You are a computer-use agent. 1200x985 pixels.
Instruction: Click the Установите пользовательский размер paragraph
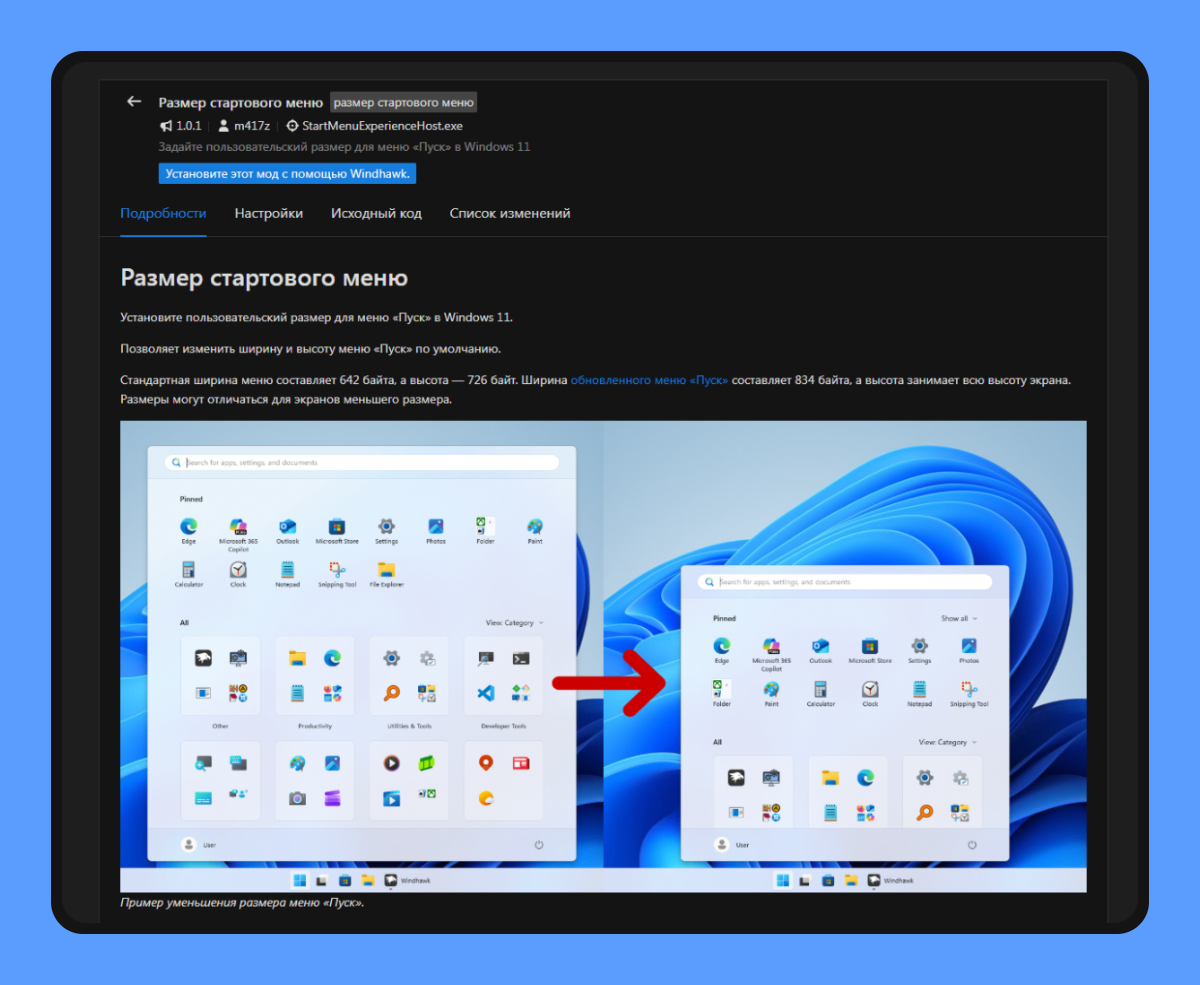tap(316, 317)
